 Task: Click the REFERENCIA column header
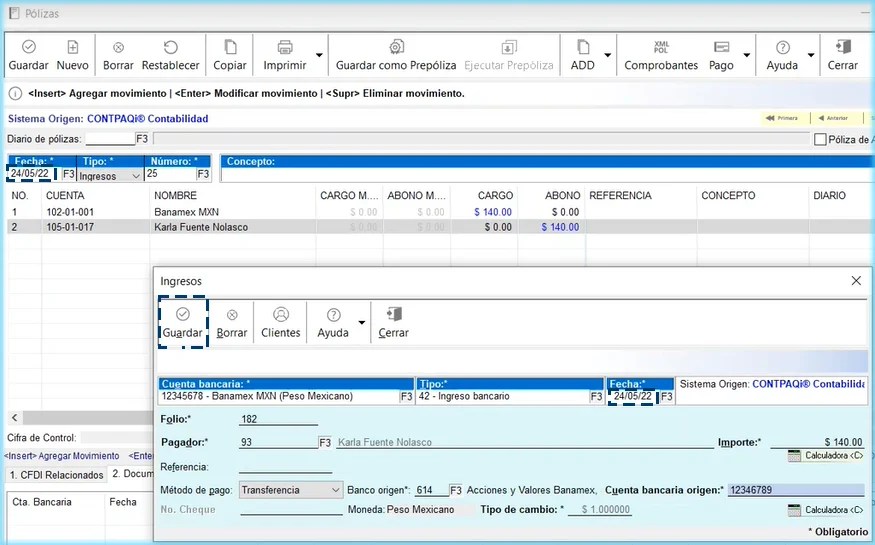(x=621, y=196)
